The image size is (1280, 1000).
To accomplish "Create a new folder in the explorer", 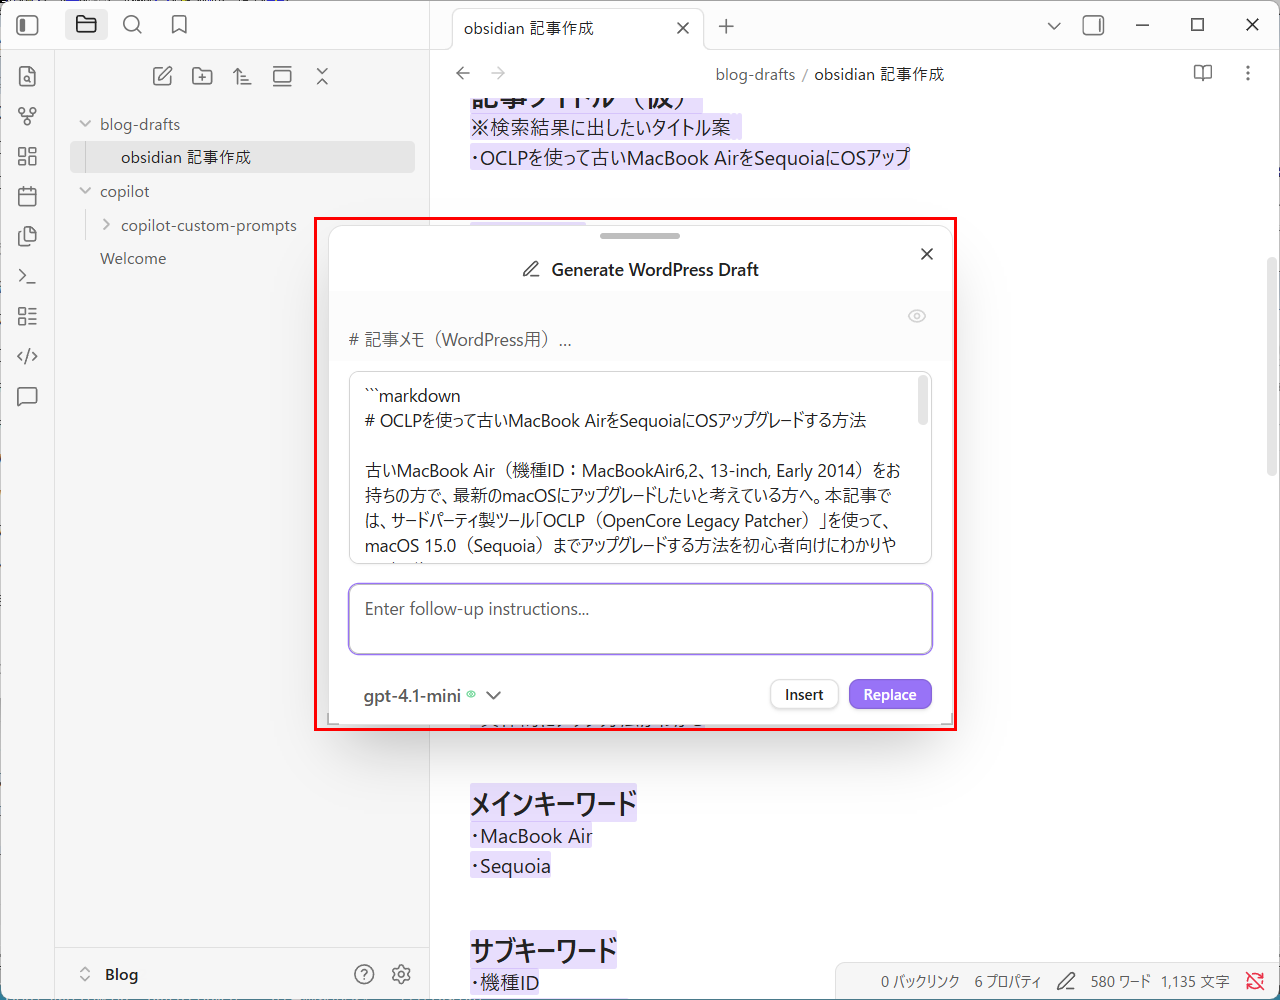I will click(202, 75).
